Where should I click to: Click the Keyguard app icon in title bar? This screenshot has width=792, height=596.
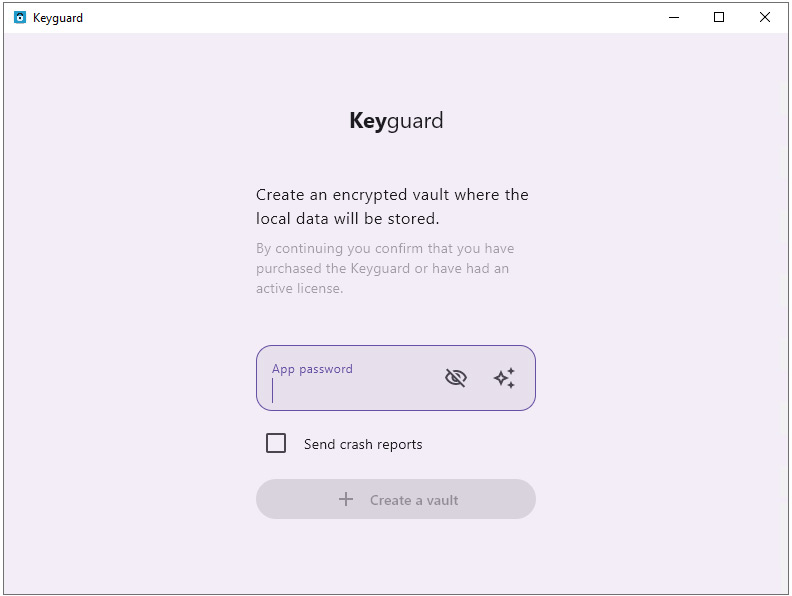[20, 18]
